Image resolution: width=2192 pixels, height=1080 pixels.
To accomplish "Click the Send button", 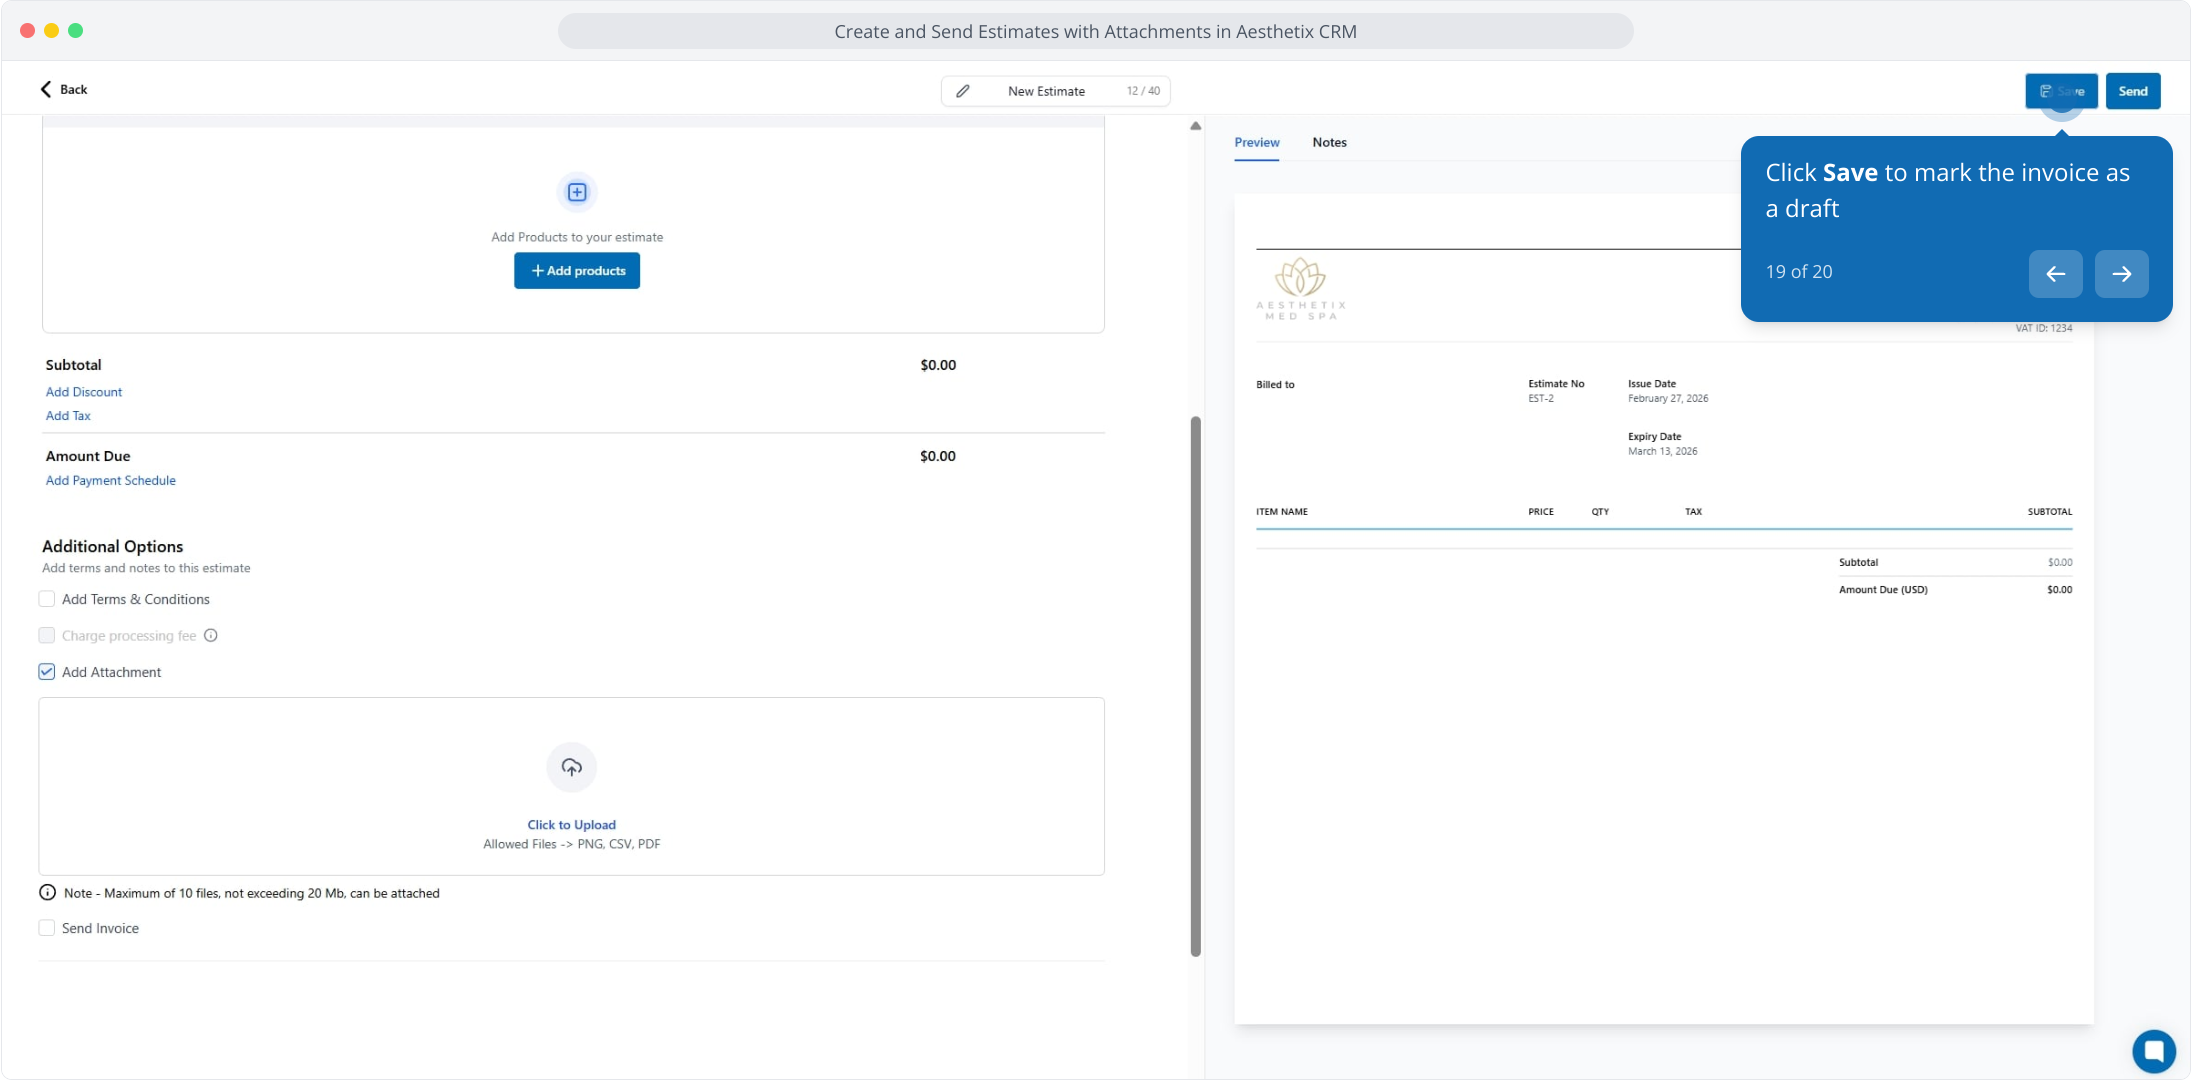I will [x=2132, y=91].
